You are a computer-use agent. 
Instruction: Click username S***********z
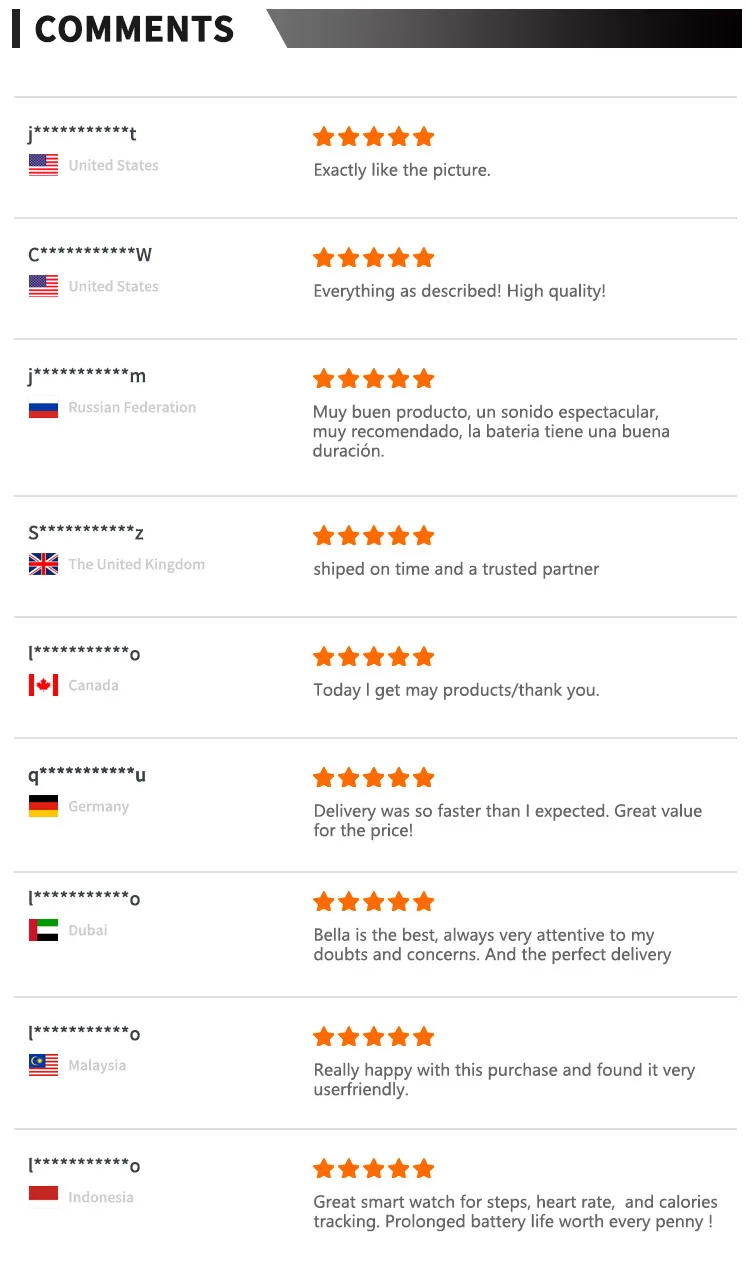point(86,533)
